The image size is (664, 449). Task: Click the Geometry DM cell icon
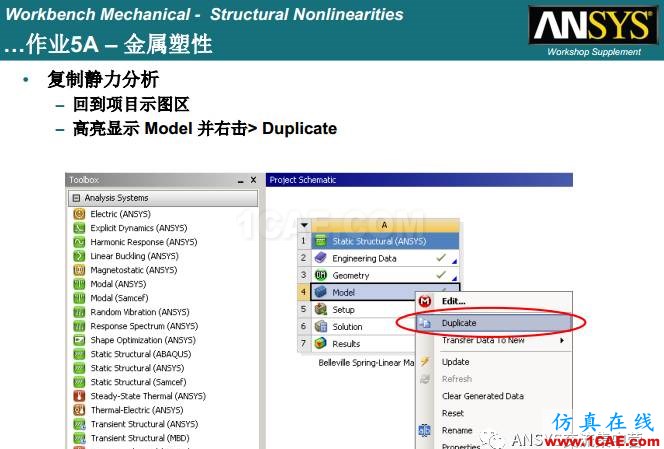coord(321,275)
